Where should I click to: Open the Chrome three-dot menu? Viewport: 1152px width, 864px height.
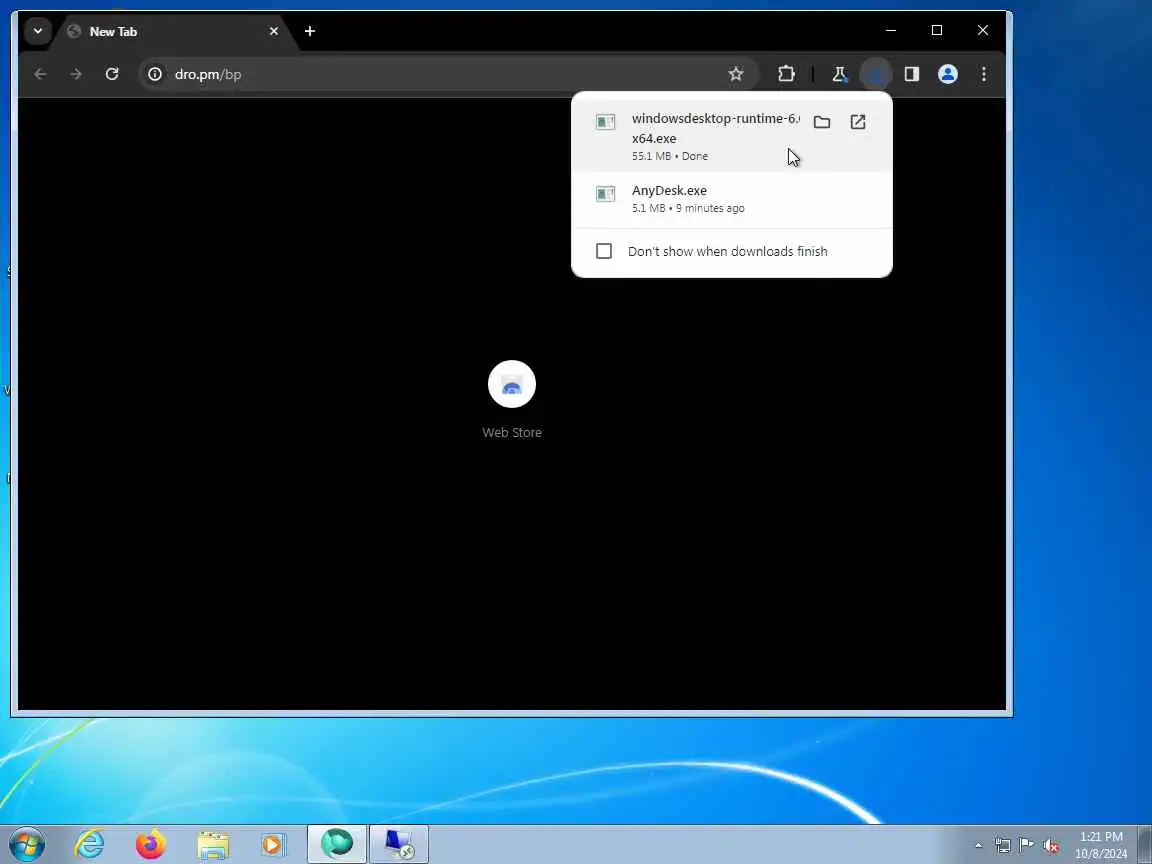coord(984,74)
